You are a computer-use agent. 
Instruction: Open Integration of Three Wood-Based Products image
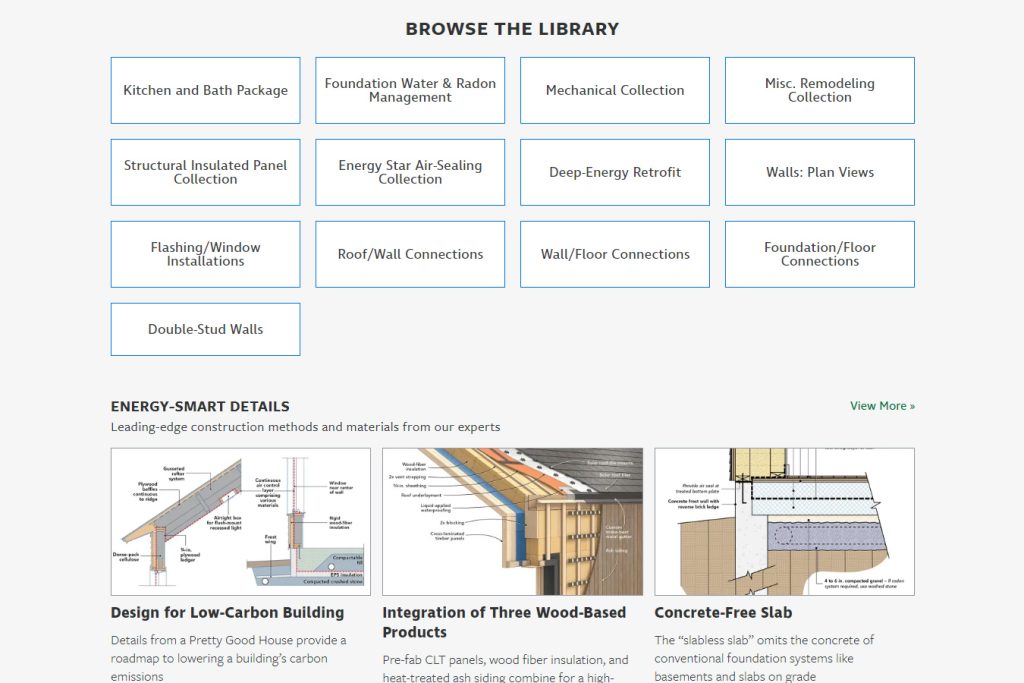513,521
